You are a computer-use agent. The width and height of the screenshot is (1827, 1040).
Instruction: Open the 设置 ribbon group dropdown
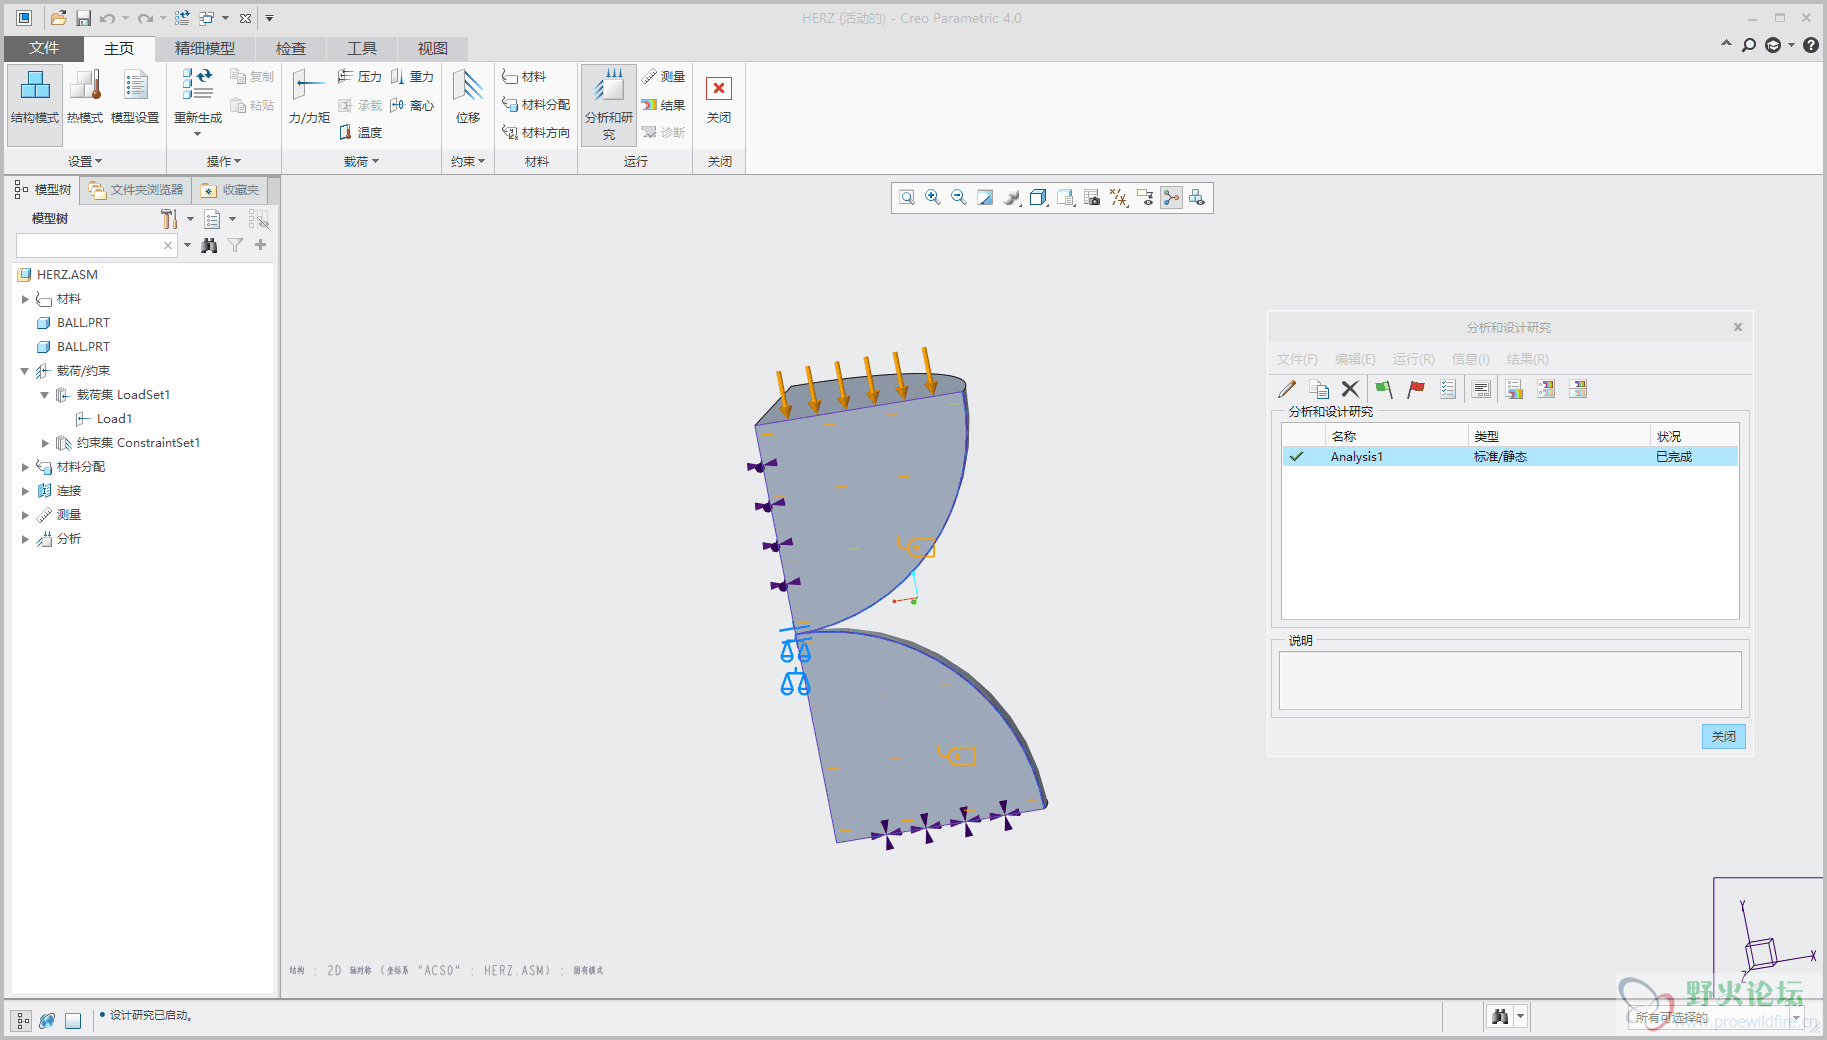(x=85, y=161)
